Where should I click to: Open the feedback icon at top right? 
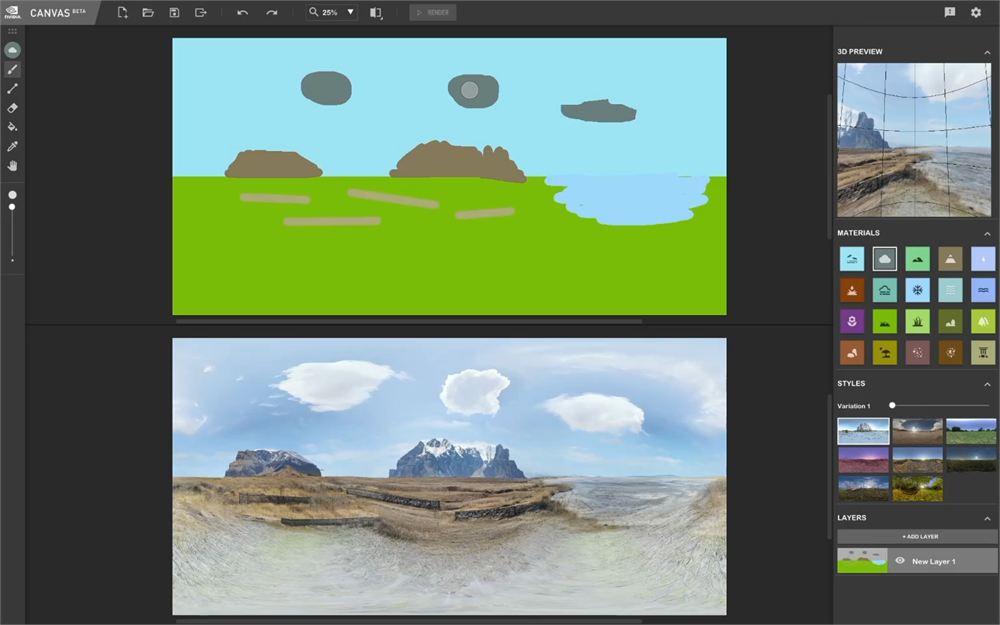click(x=950, y=12)
